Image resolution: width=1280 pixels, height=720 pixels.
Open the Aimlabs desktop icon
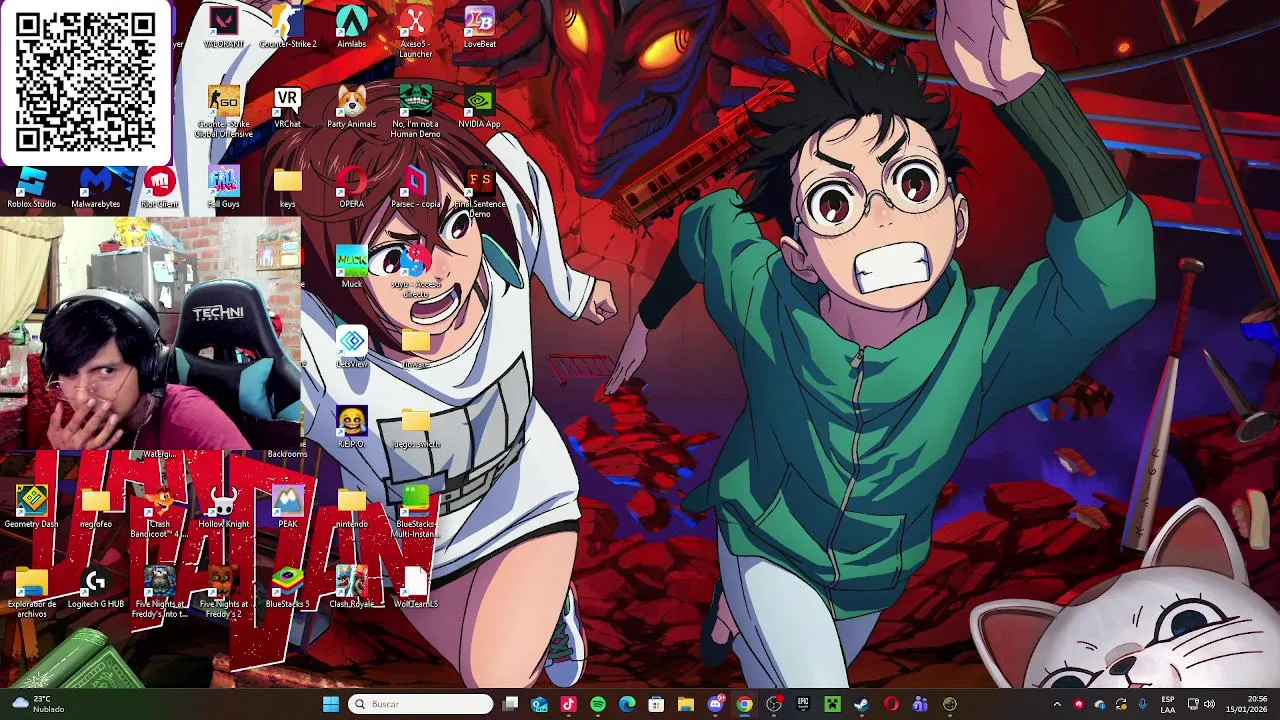[351, 27]
